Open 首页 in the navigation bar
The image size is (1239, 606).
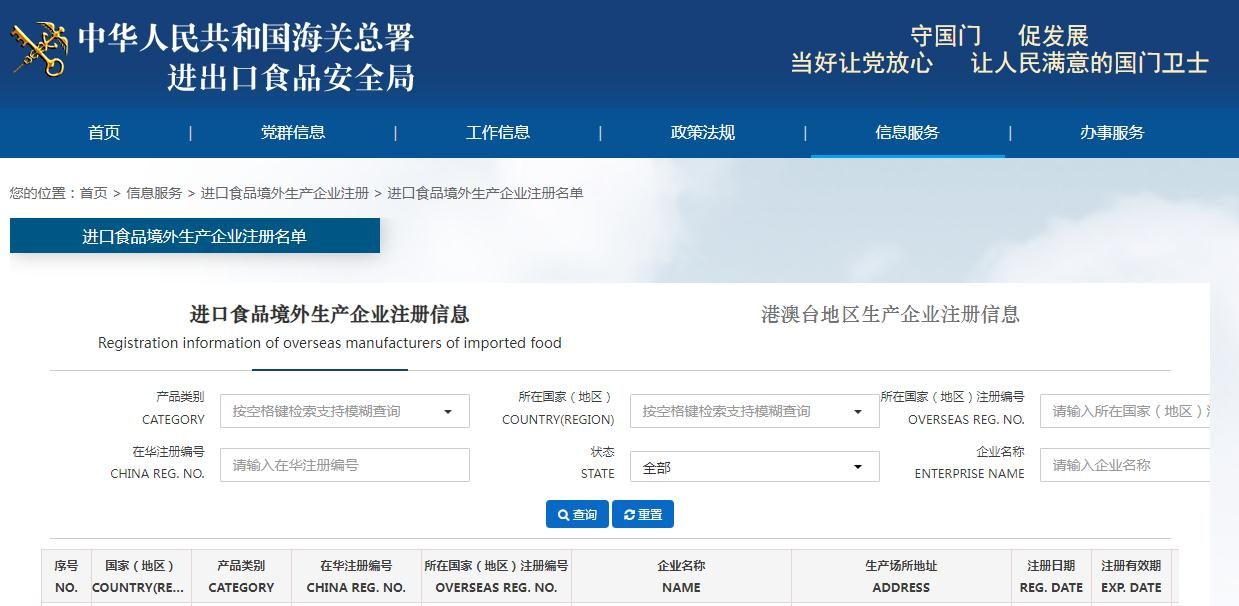coord(104,133)
